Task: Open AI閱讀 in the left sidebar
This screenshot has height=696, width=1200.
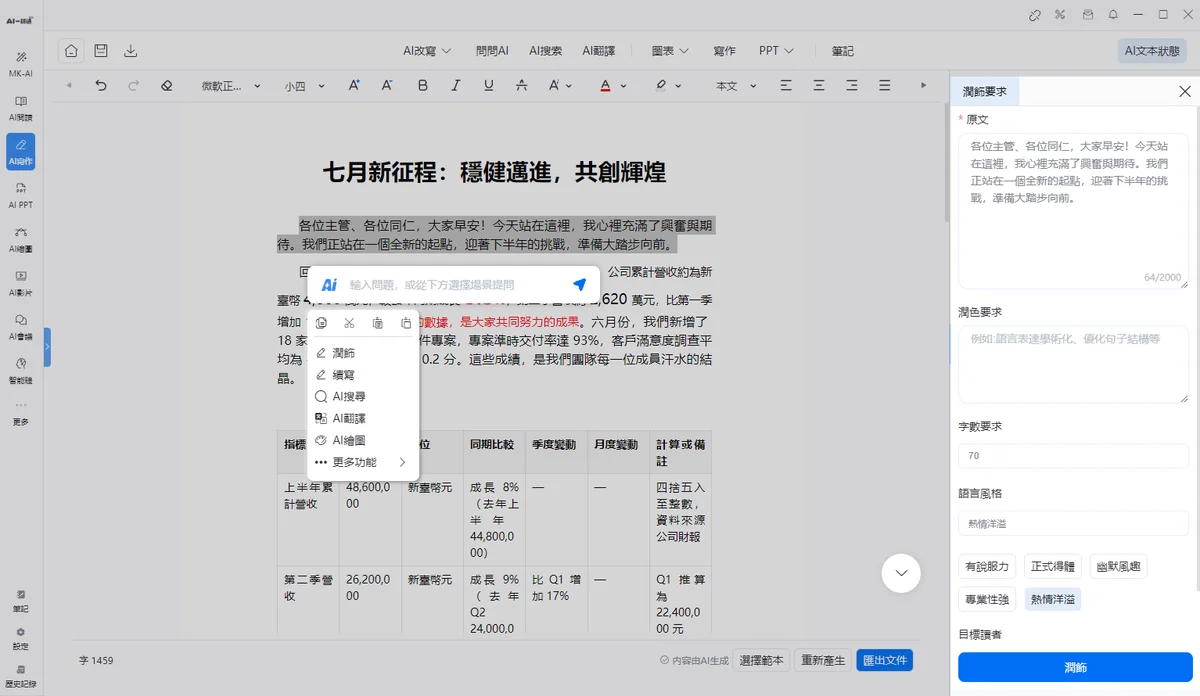Action: tap(20, 107)
